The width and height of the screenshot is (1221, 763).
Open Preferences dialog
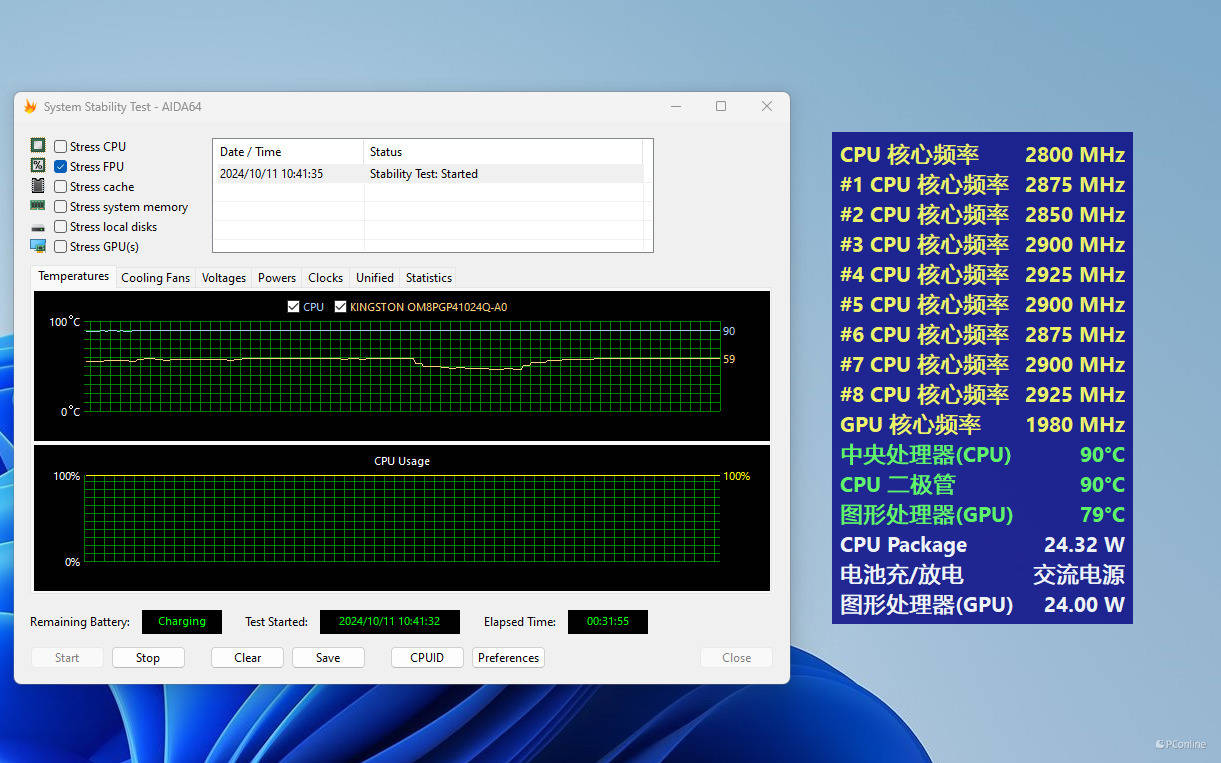tap(508, 658)
